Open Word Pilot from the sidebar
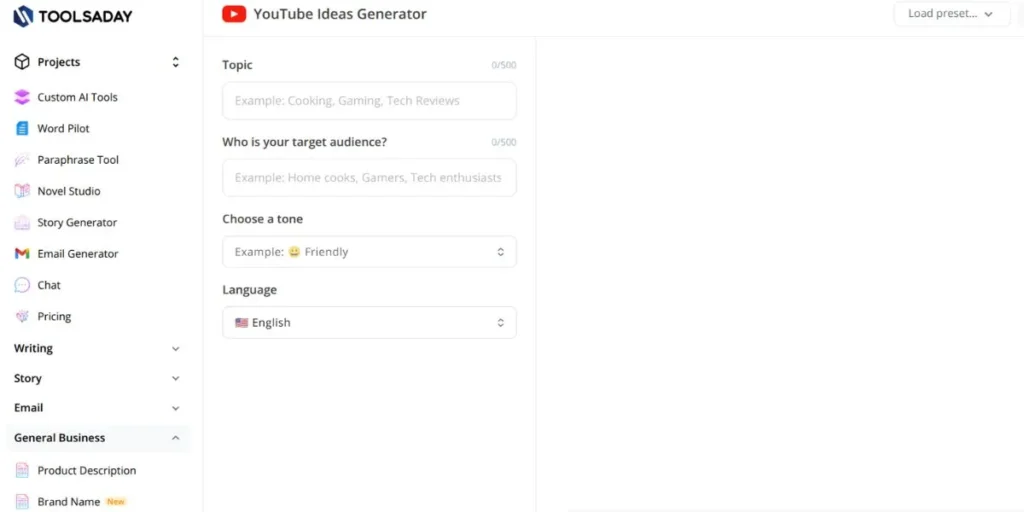 pyautogui.click(x=63, y=129)
